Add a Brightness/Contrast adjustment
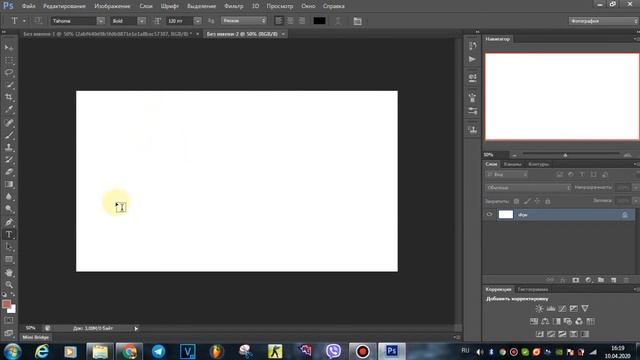Screen dimensions: 640x360 click(x=539, y=309)
